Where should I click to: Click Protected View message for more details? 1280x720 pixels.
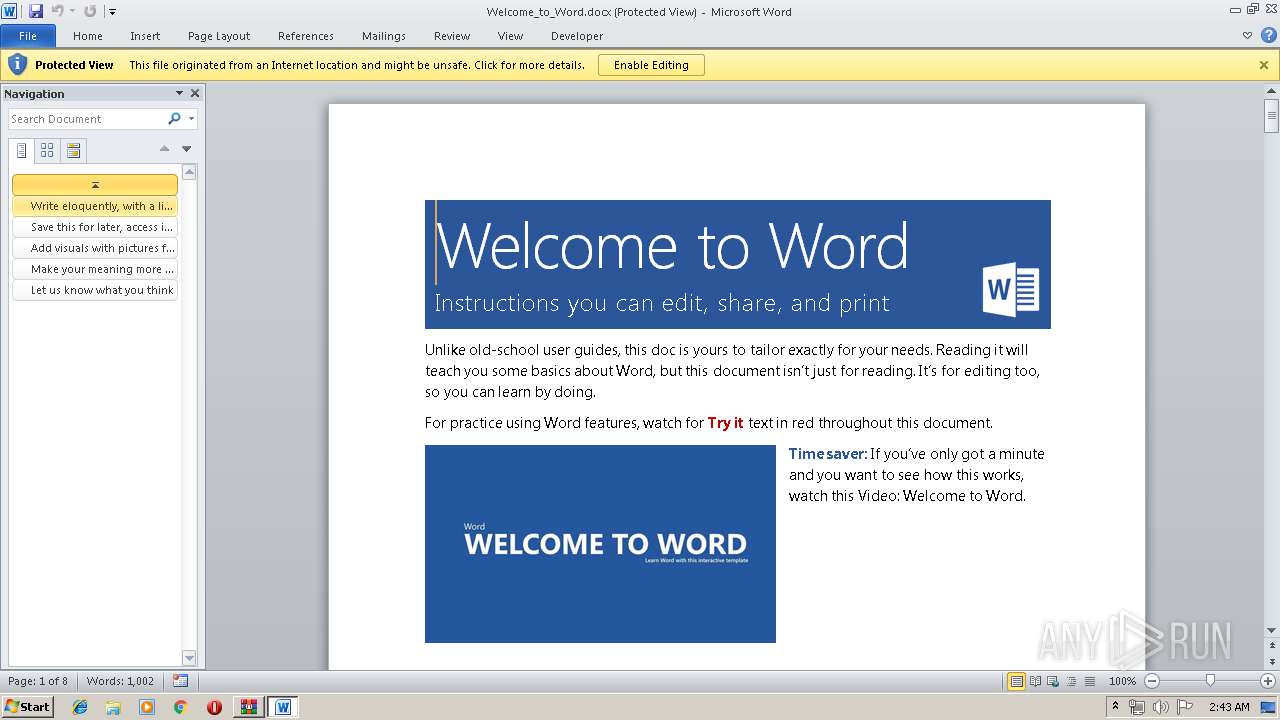coord(357,65)
